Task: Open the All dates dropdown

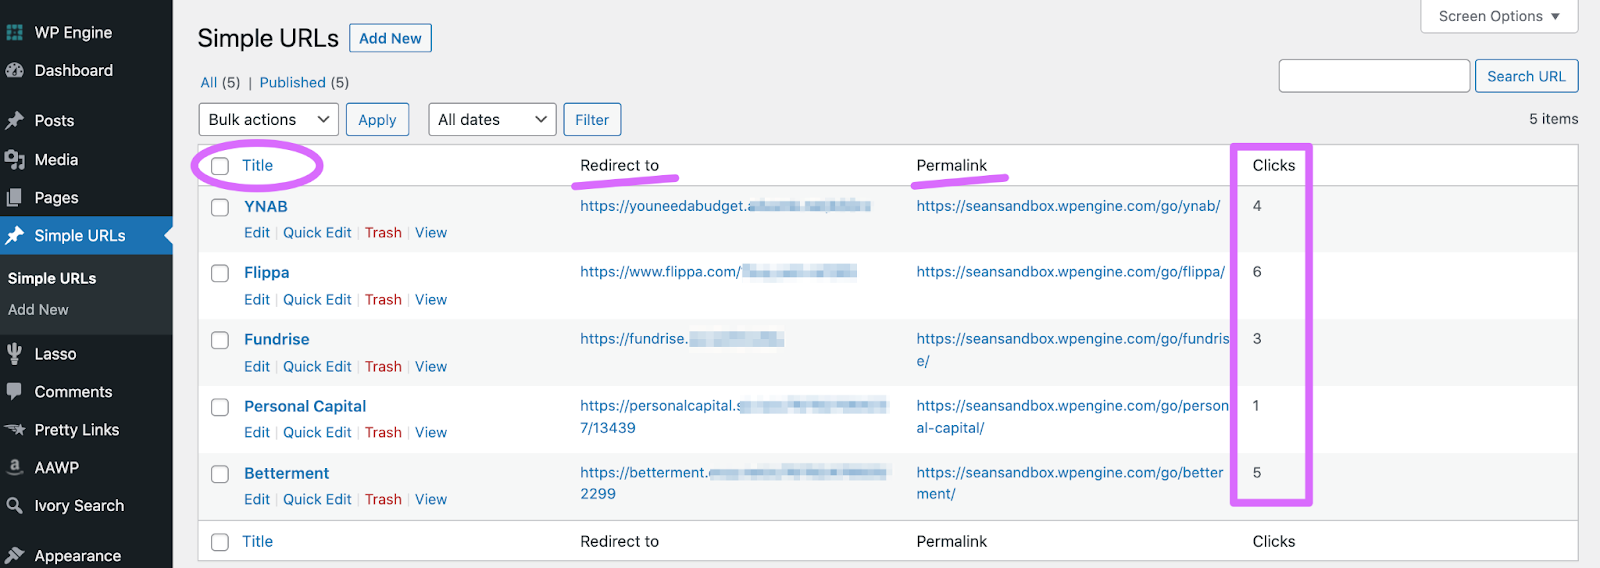Action: tap(492, 119)
